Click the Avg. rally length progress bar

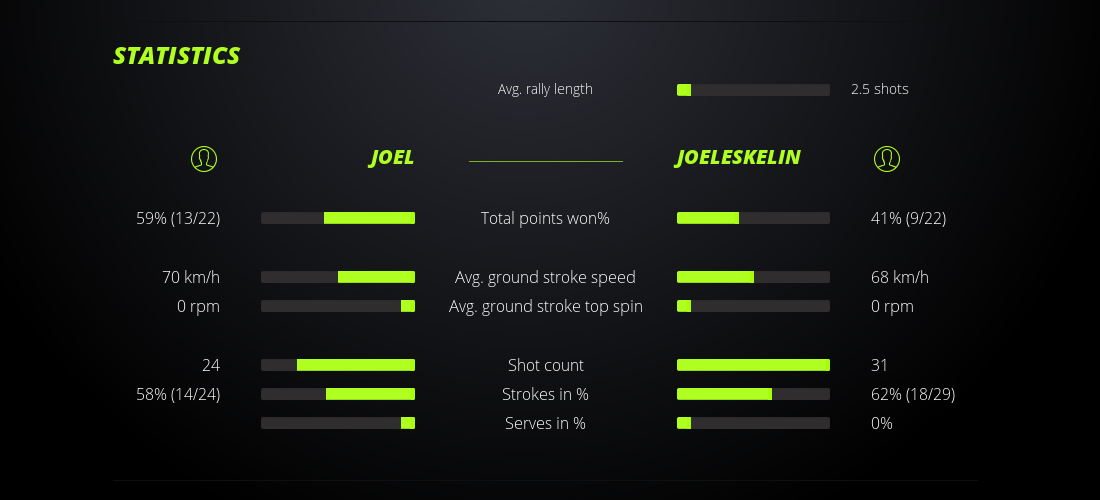click(x=753, y=90)
